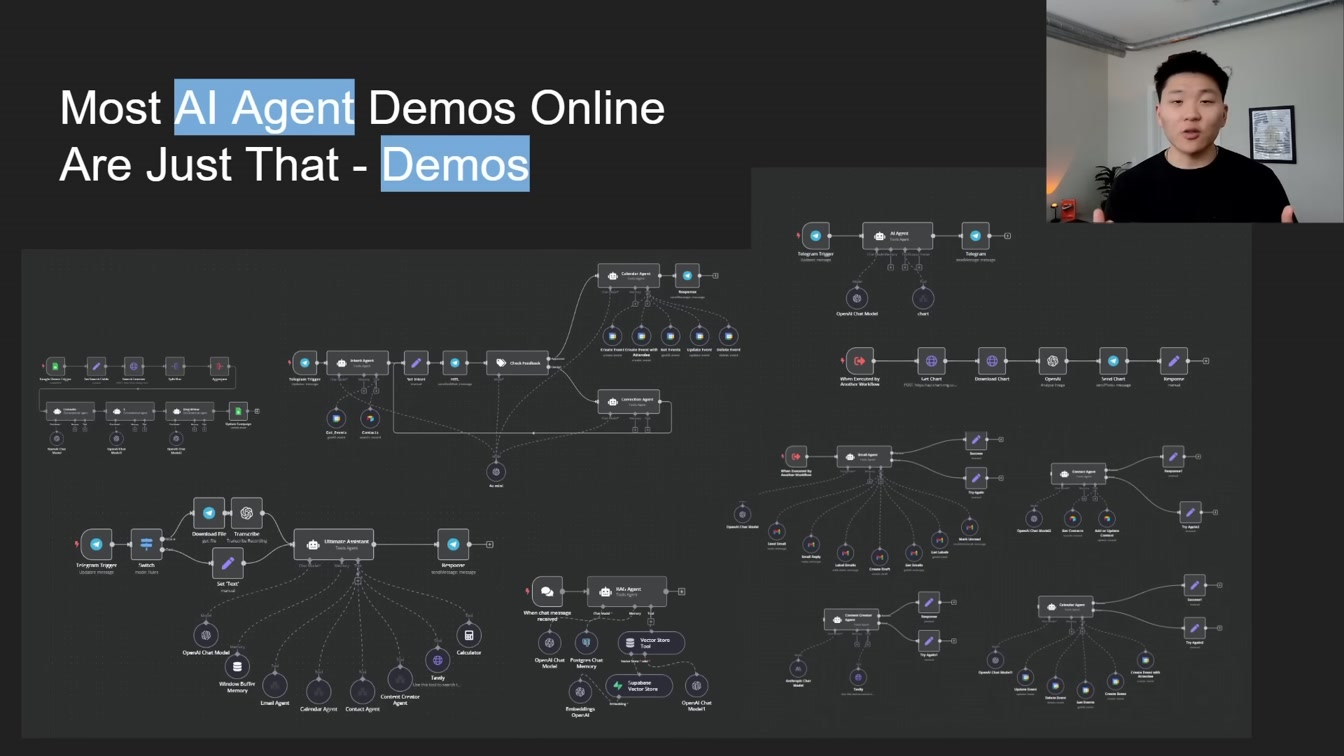Click the presenter webcam video thumbnail

pyautogui.click(x=1195, y=111)
